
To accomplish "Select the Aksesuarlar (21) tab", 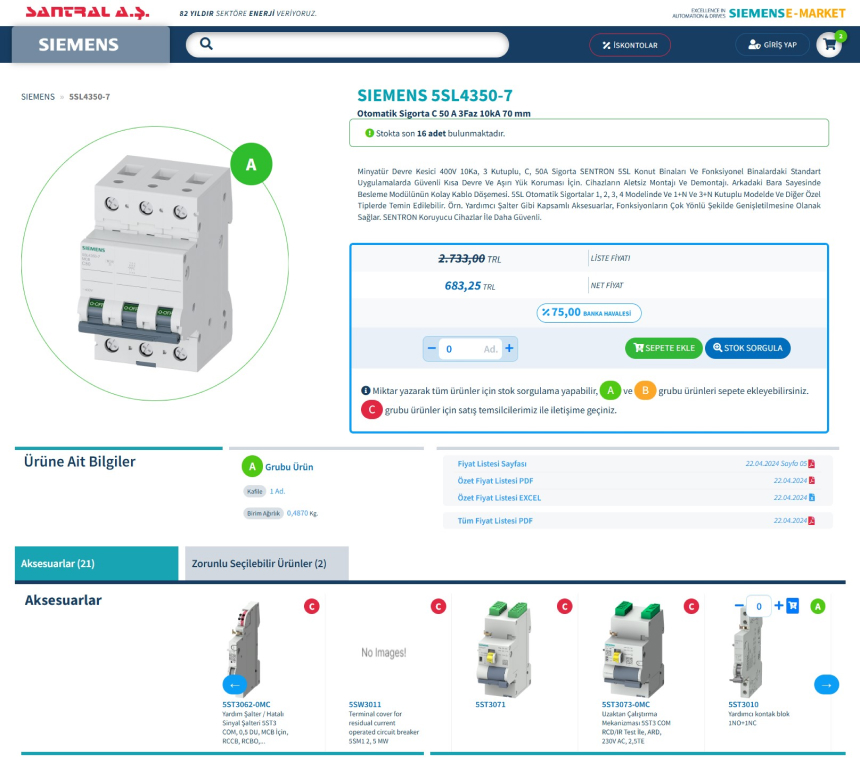I will (x=97, y=564).
